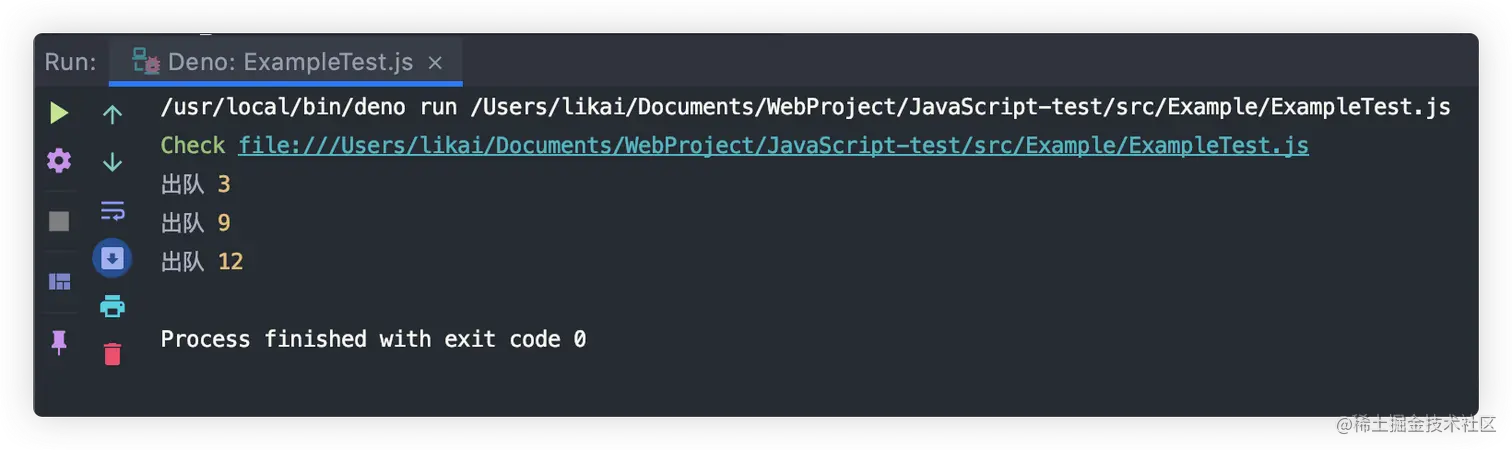Click the Run: panel label
The image size is (1512, 450).
(70, 62)
